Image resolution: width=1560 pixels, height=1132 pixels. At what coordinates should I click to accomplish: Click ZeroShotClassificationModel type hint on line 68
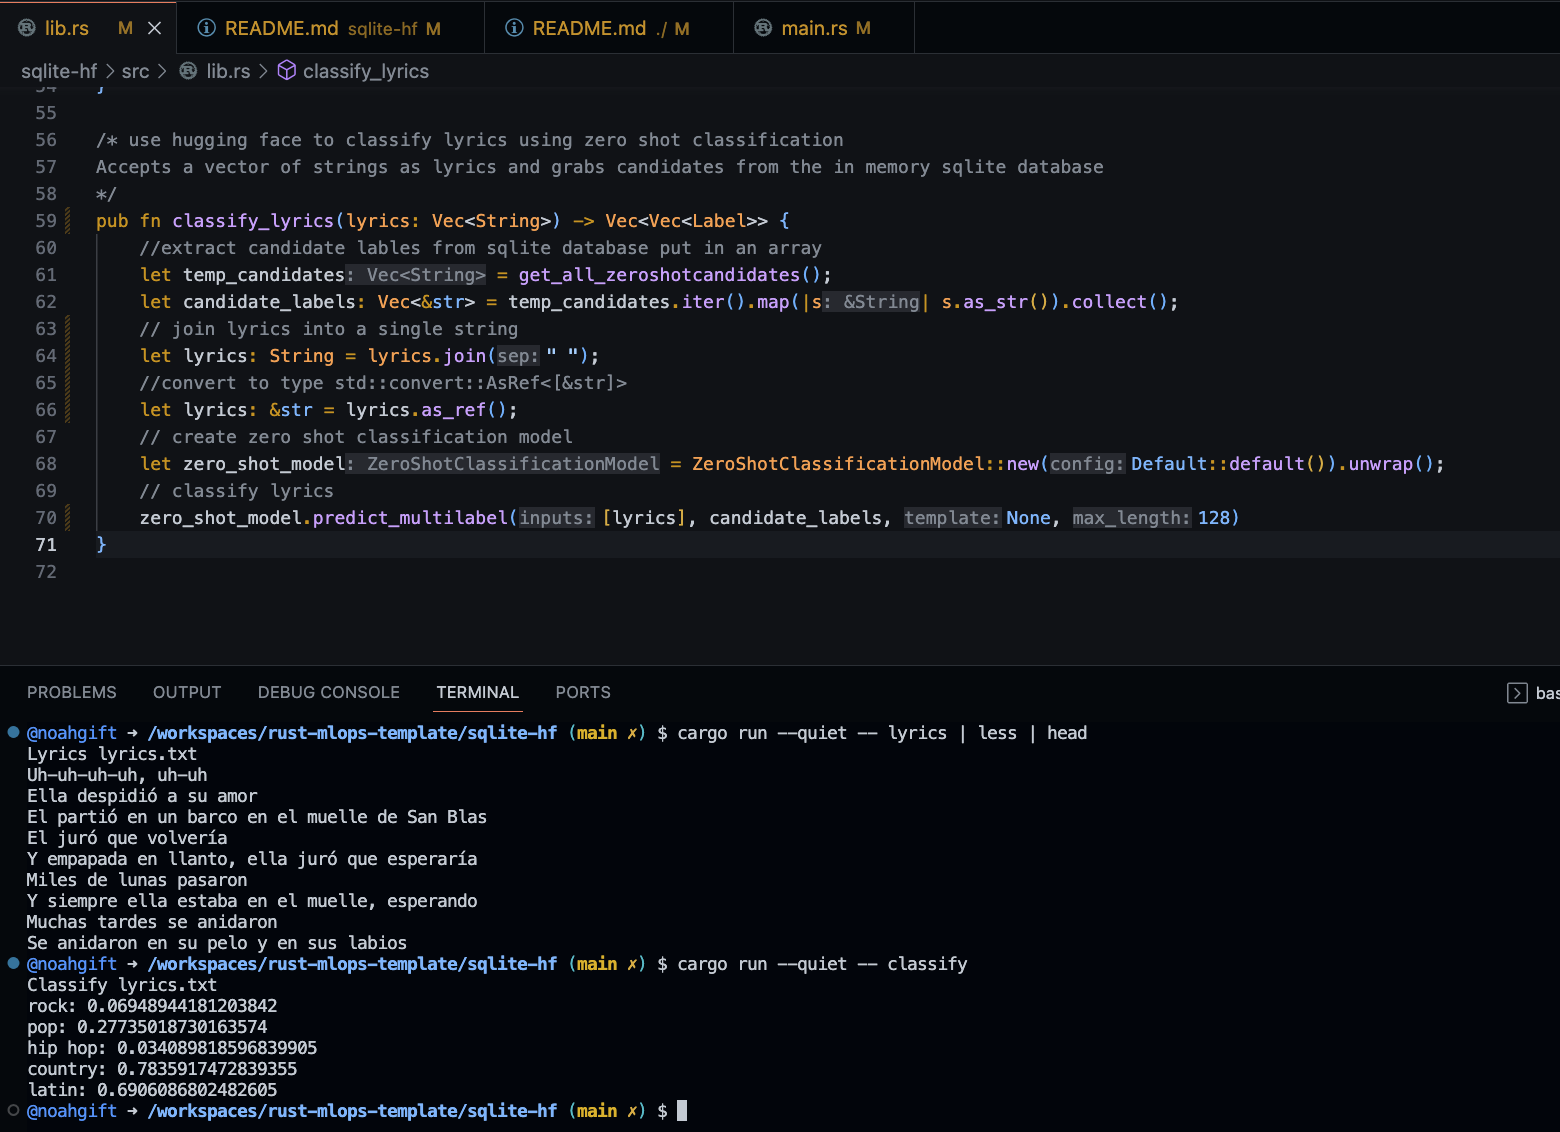(x=503, y=464)
